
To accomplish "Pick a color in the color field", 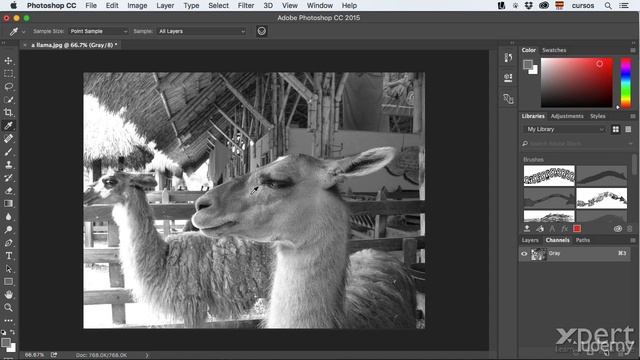I will 577,83.
